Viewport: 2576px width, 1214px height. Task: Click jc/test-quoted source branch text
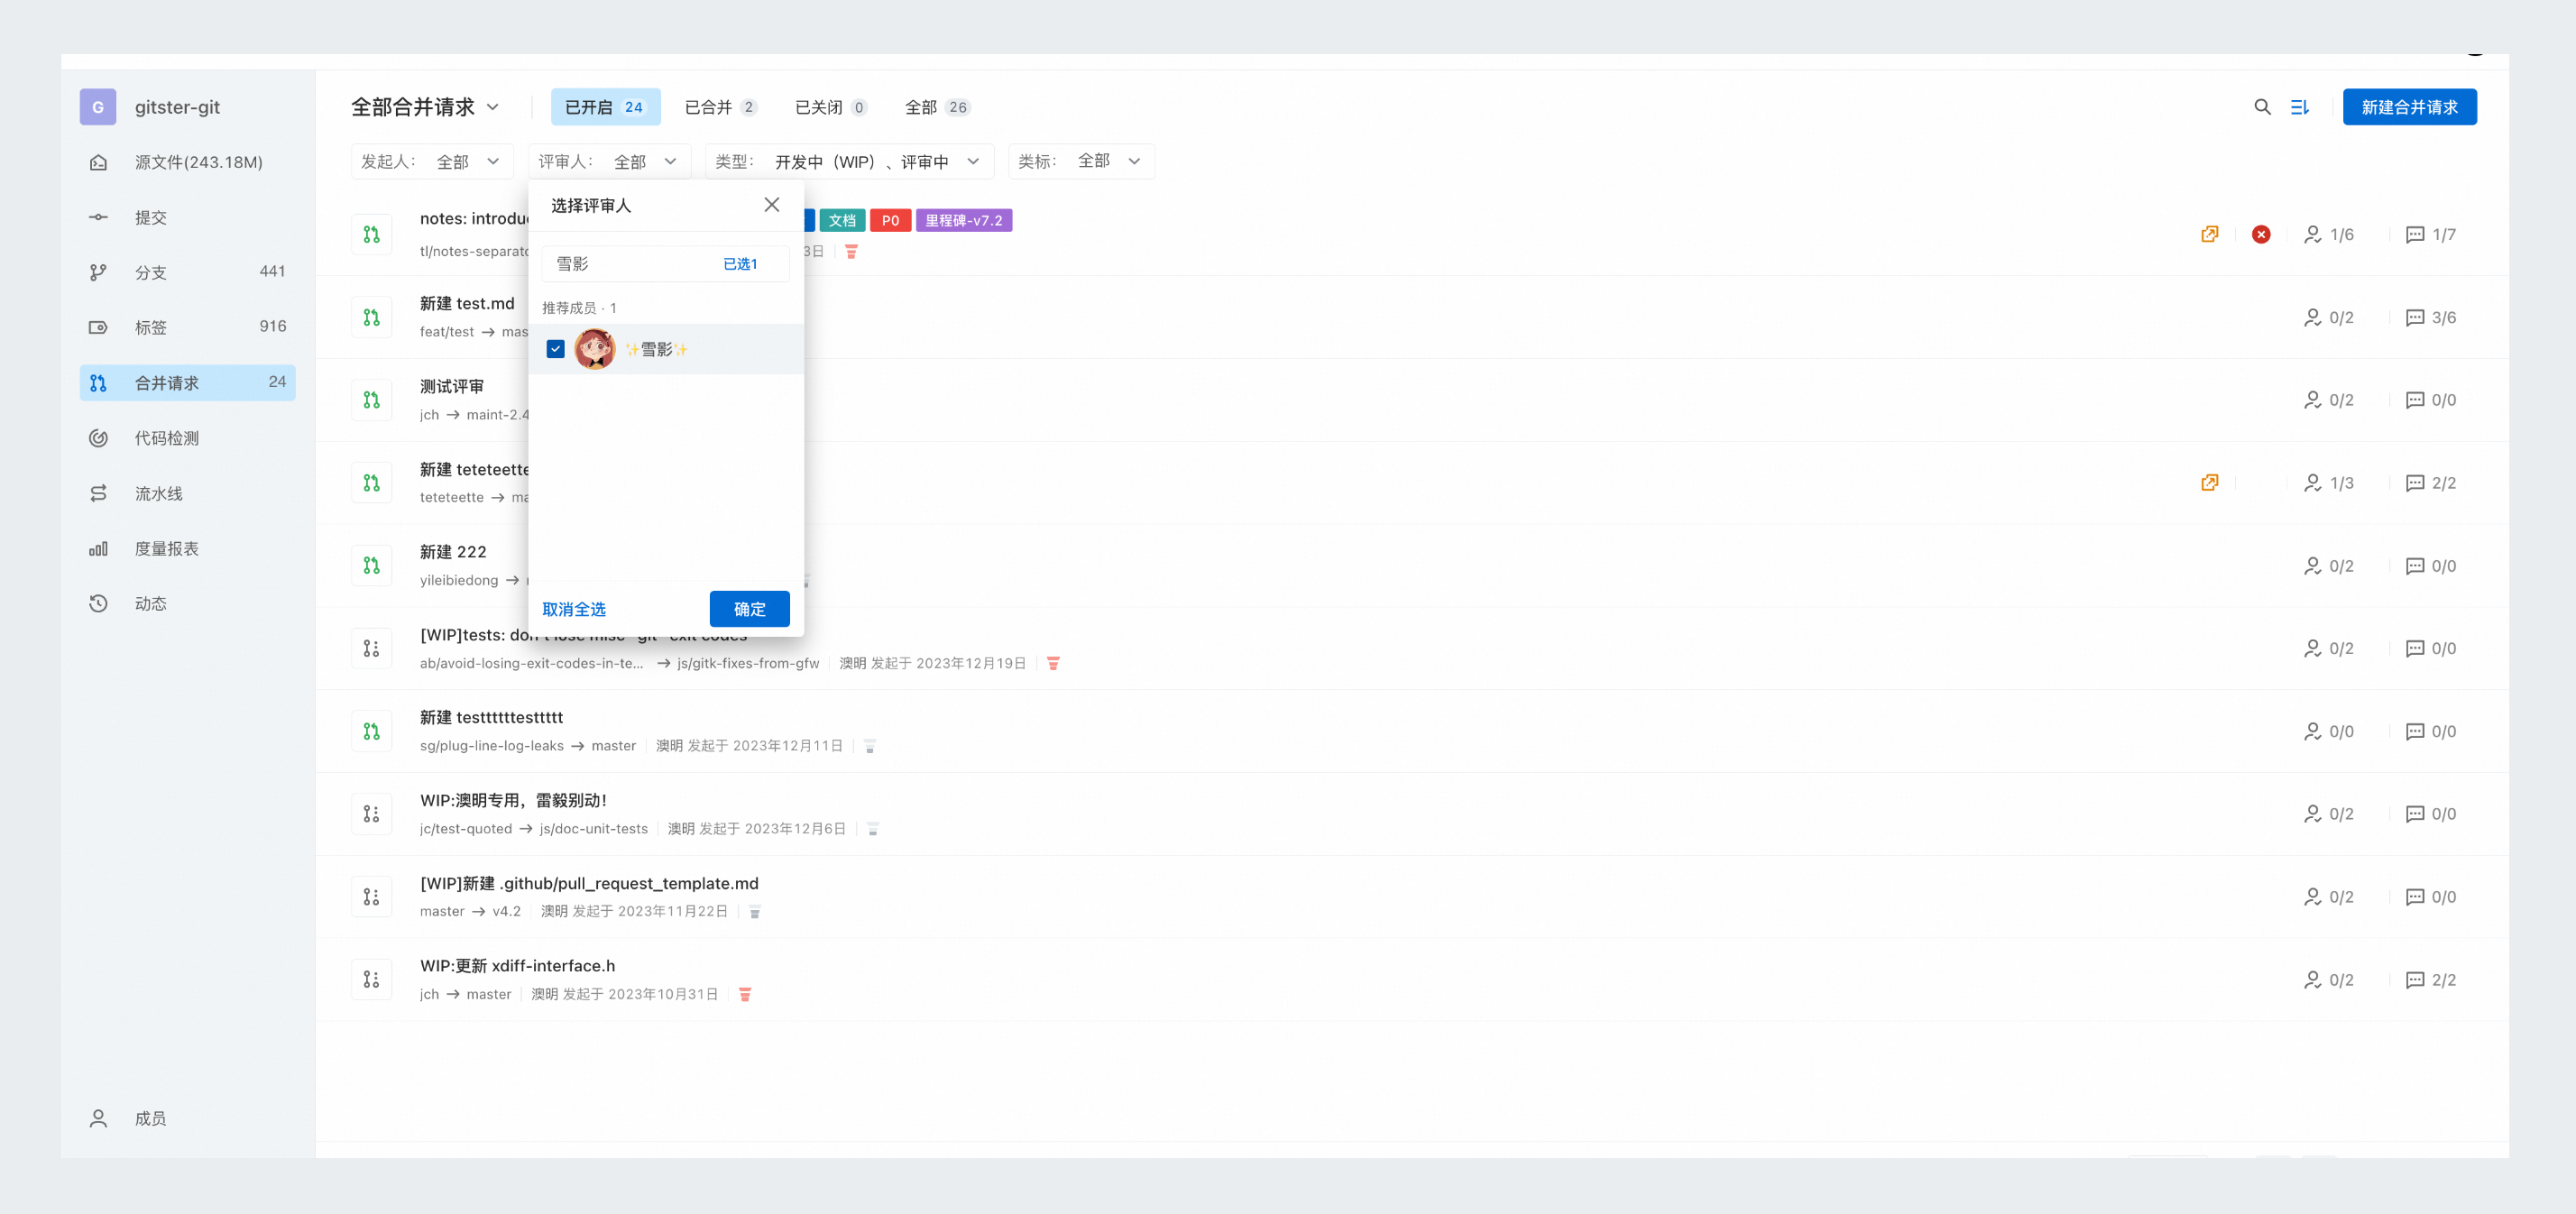[x=466, y=829]
